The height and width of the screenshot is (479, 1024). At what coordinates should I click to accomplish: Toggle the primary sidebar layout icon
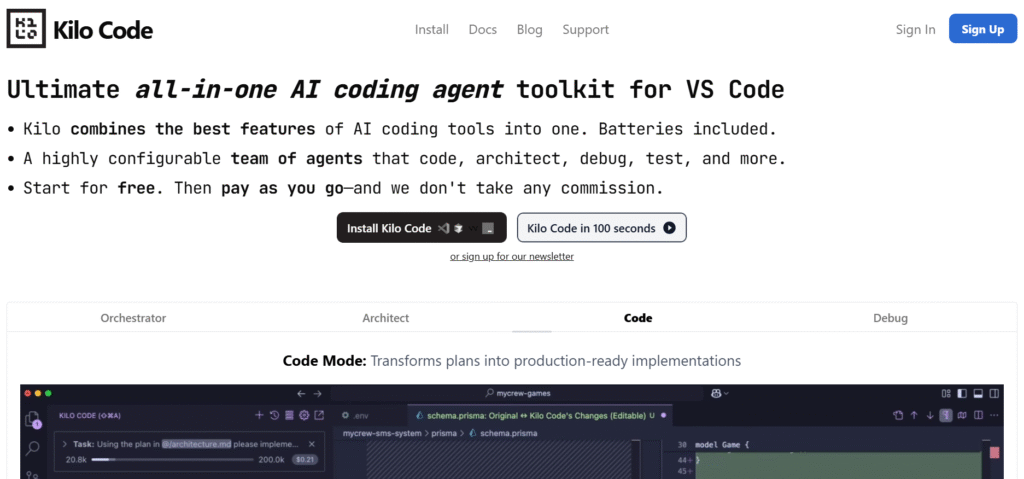(962, 393)
